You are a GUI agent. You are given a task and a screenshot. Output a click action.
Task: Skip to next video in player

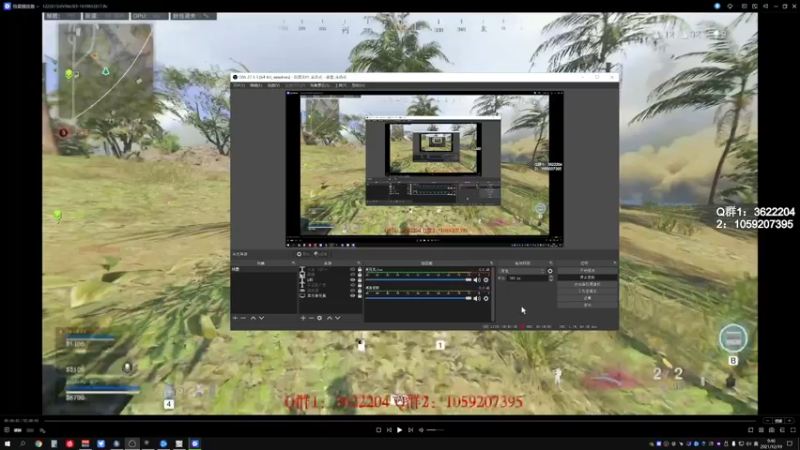coord(410,430)
